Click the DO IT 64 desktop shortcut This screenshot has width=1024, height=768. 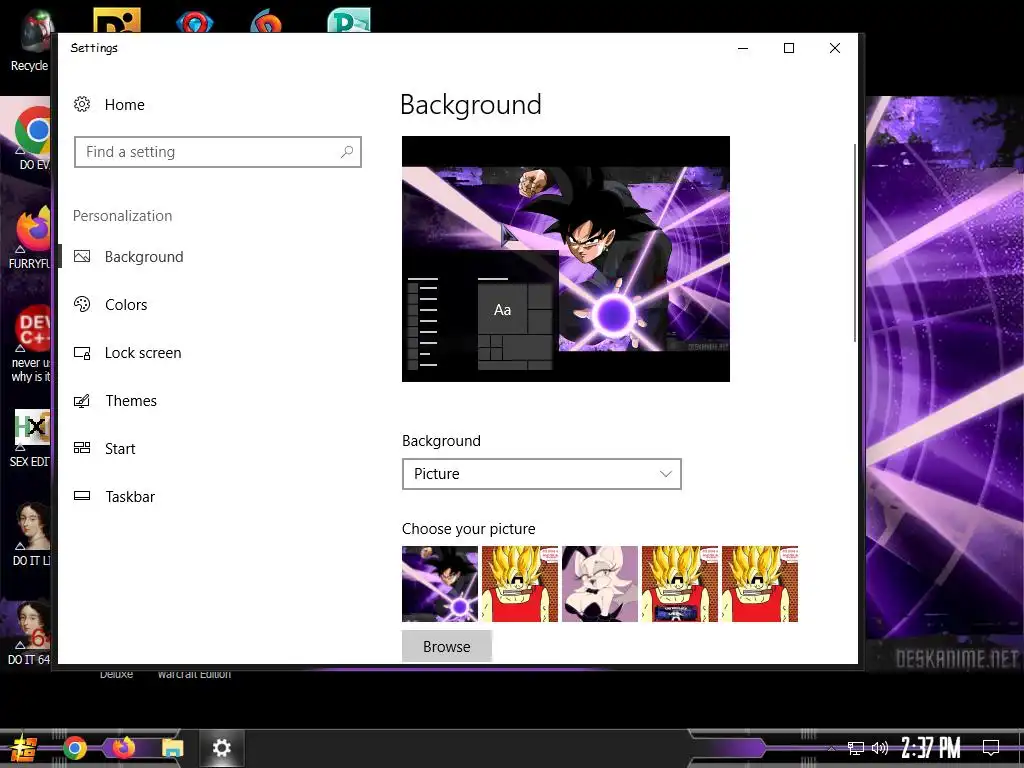coord(30,633)
